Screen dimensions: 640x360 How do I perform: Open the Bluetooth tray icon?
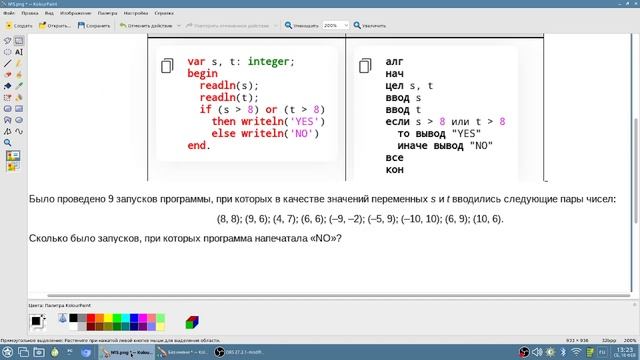(563, 352)
